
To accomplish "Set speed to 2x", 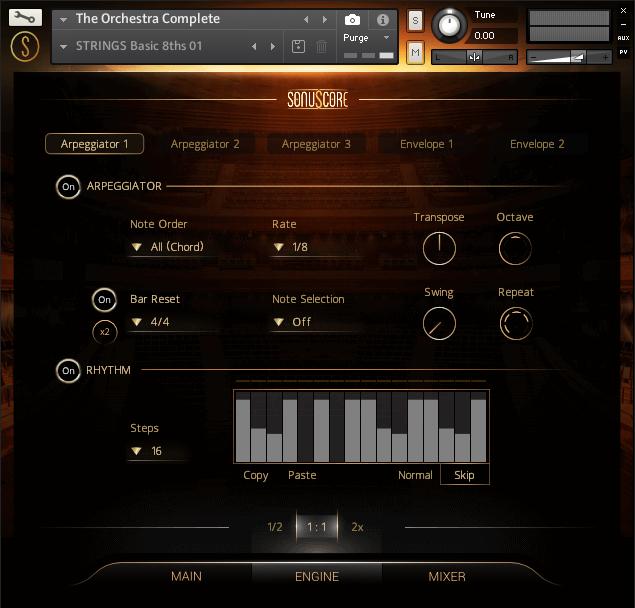I will (x=357, y=527).
